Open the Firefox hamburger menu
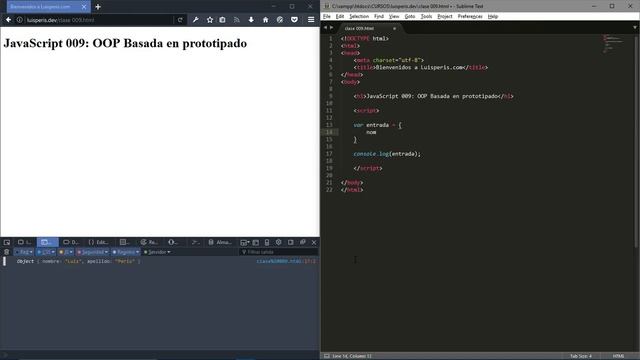 pyautogui.click(x=311, y=20)
